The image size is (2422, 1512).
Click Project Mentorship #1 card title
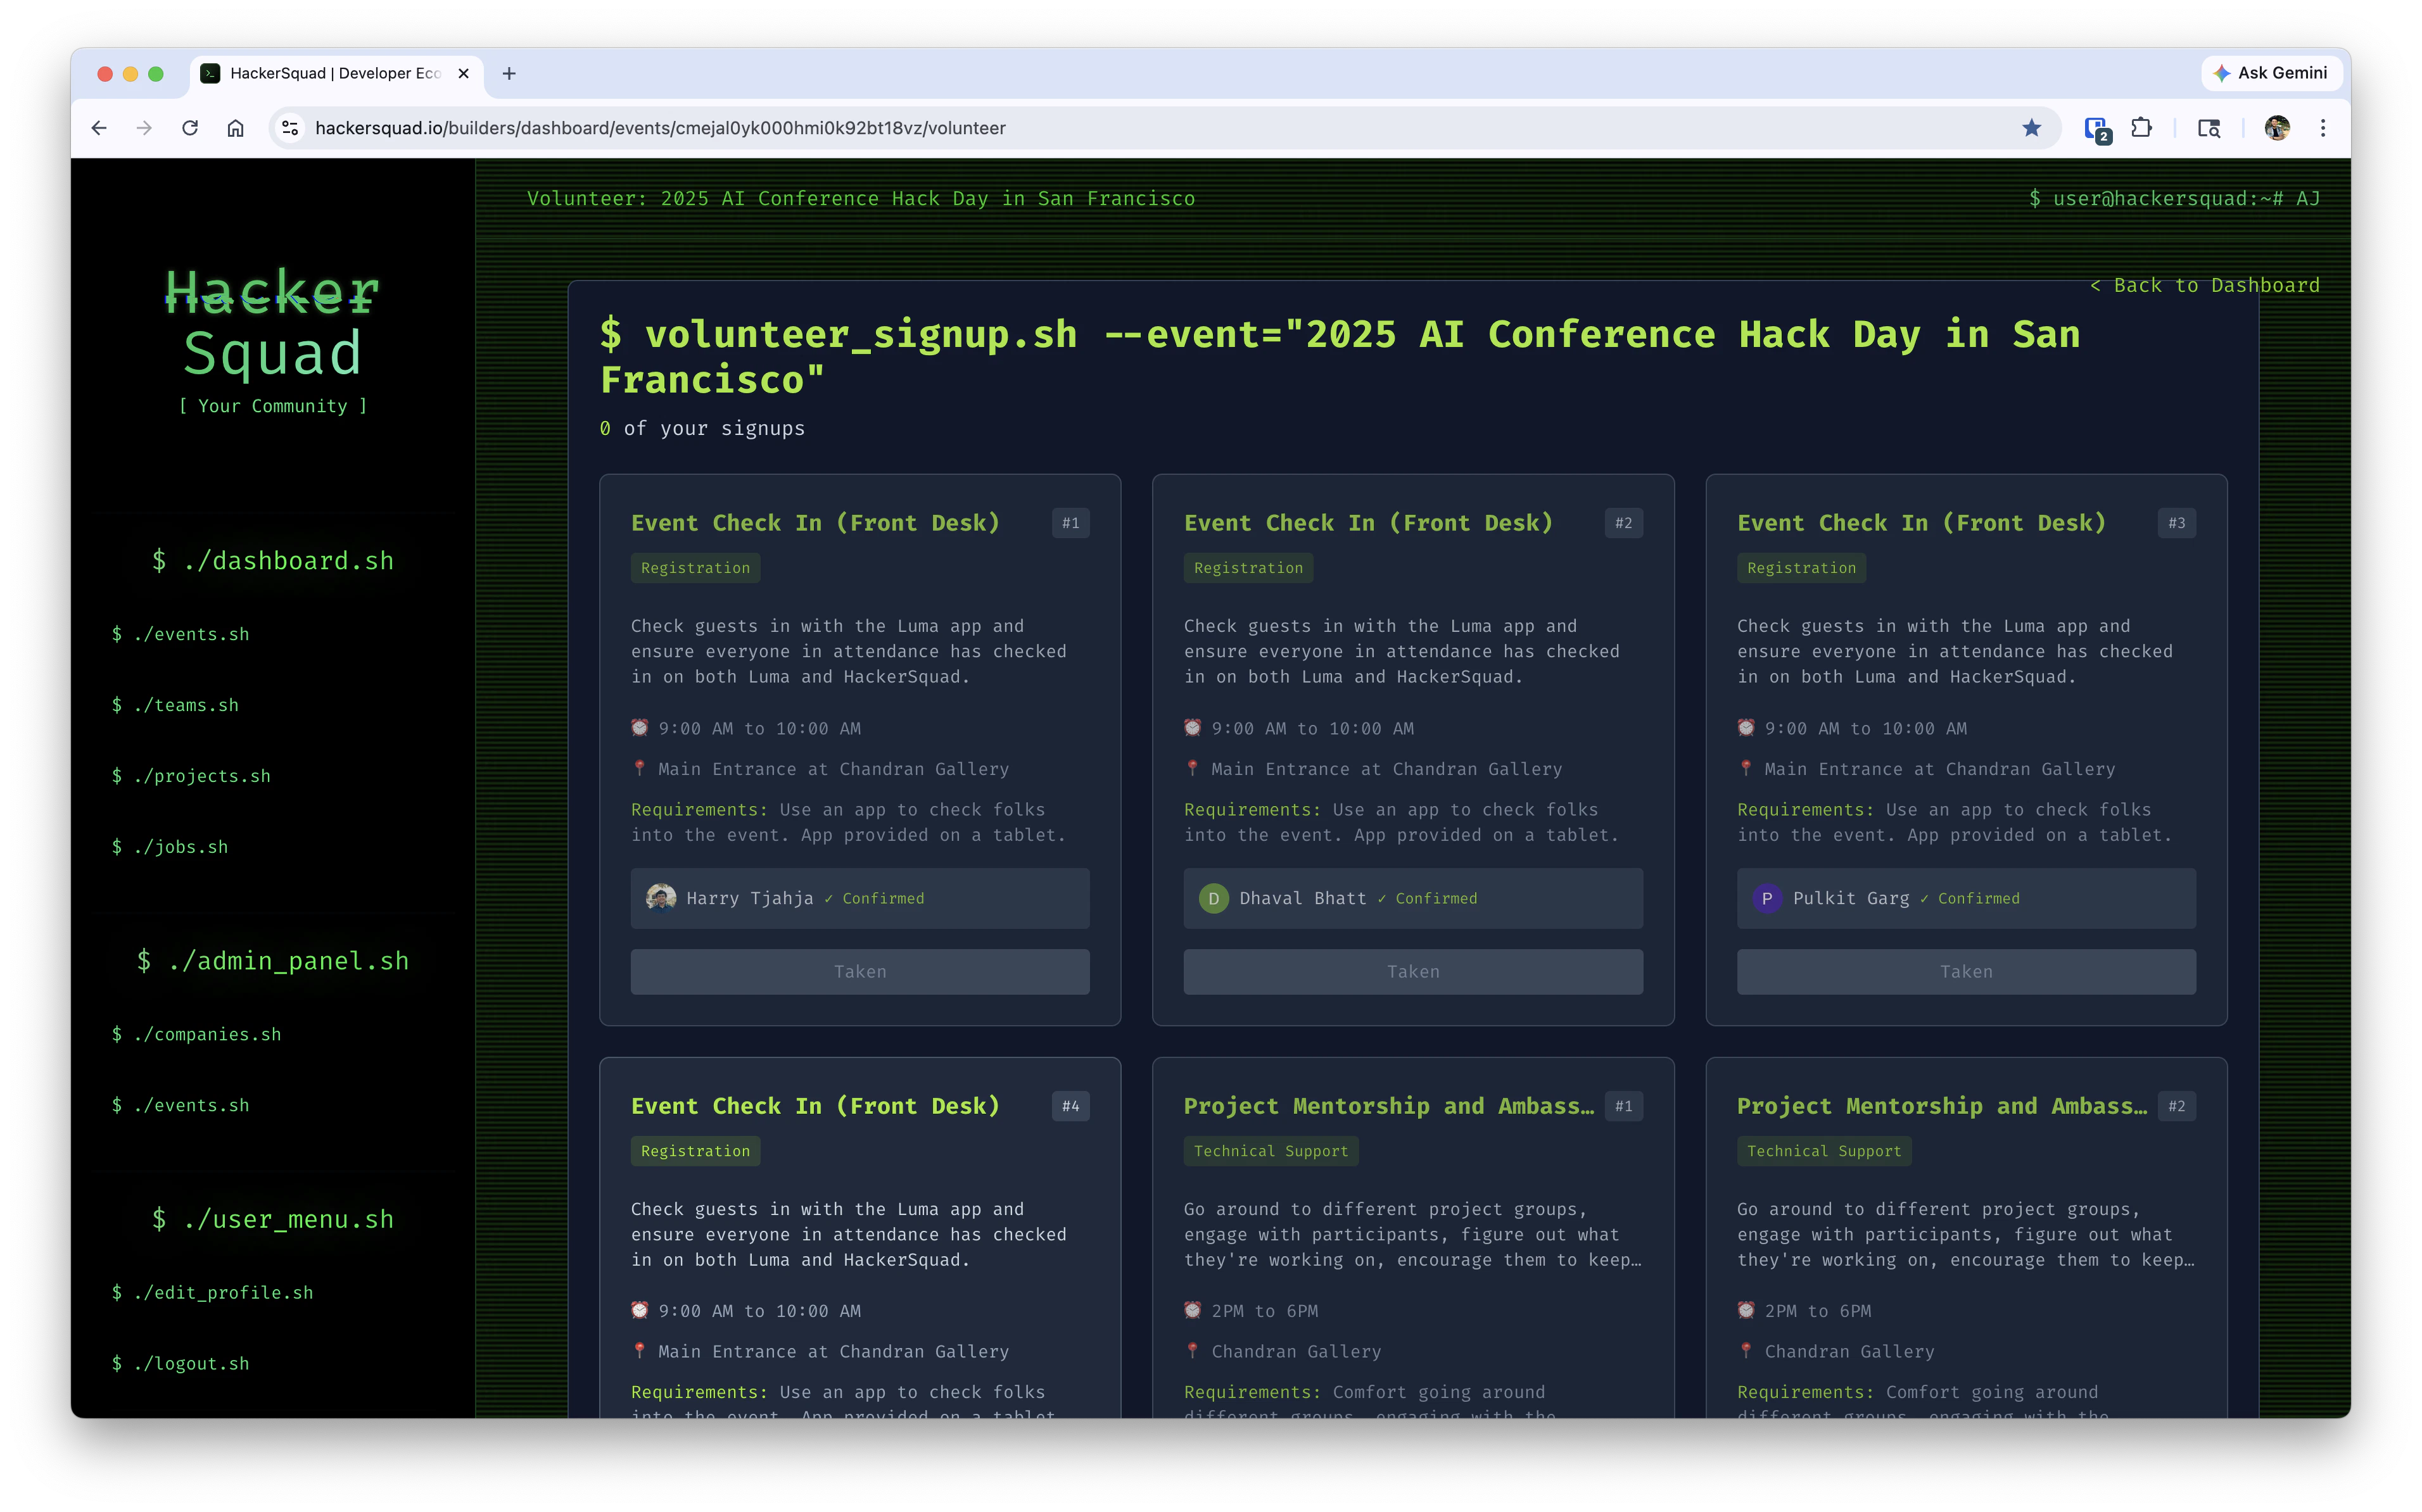[1389, 1106]
